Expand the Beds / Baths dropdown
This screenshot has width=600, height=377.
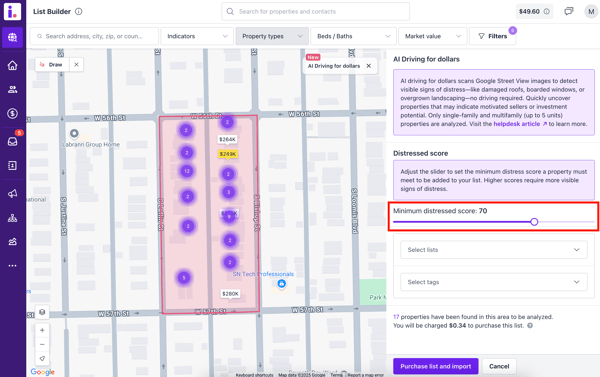coord(353,36)
